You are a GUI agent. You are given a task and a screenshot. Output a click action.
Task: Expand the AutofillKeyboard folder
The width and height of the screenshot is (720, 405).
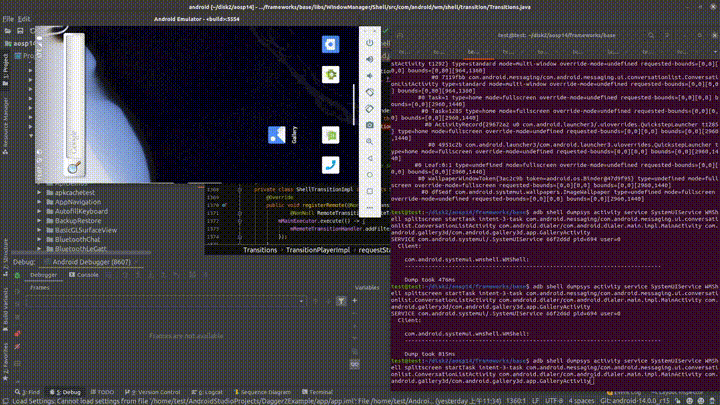(39, 212)
